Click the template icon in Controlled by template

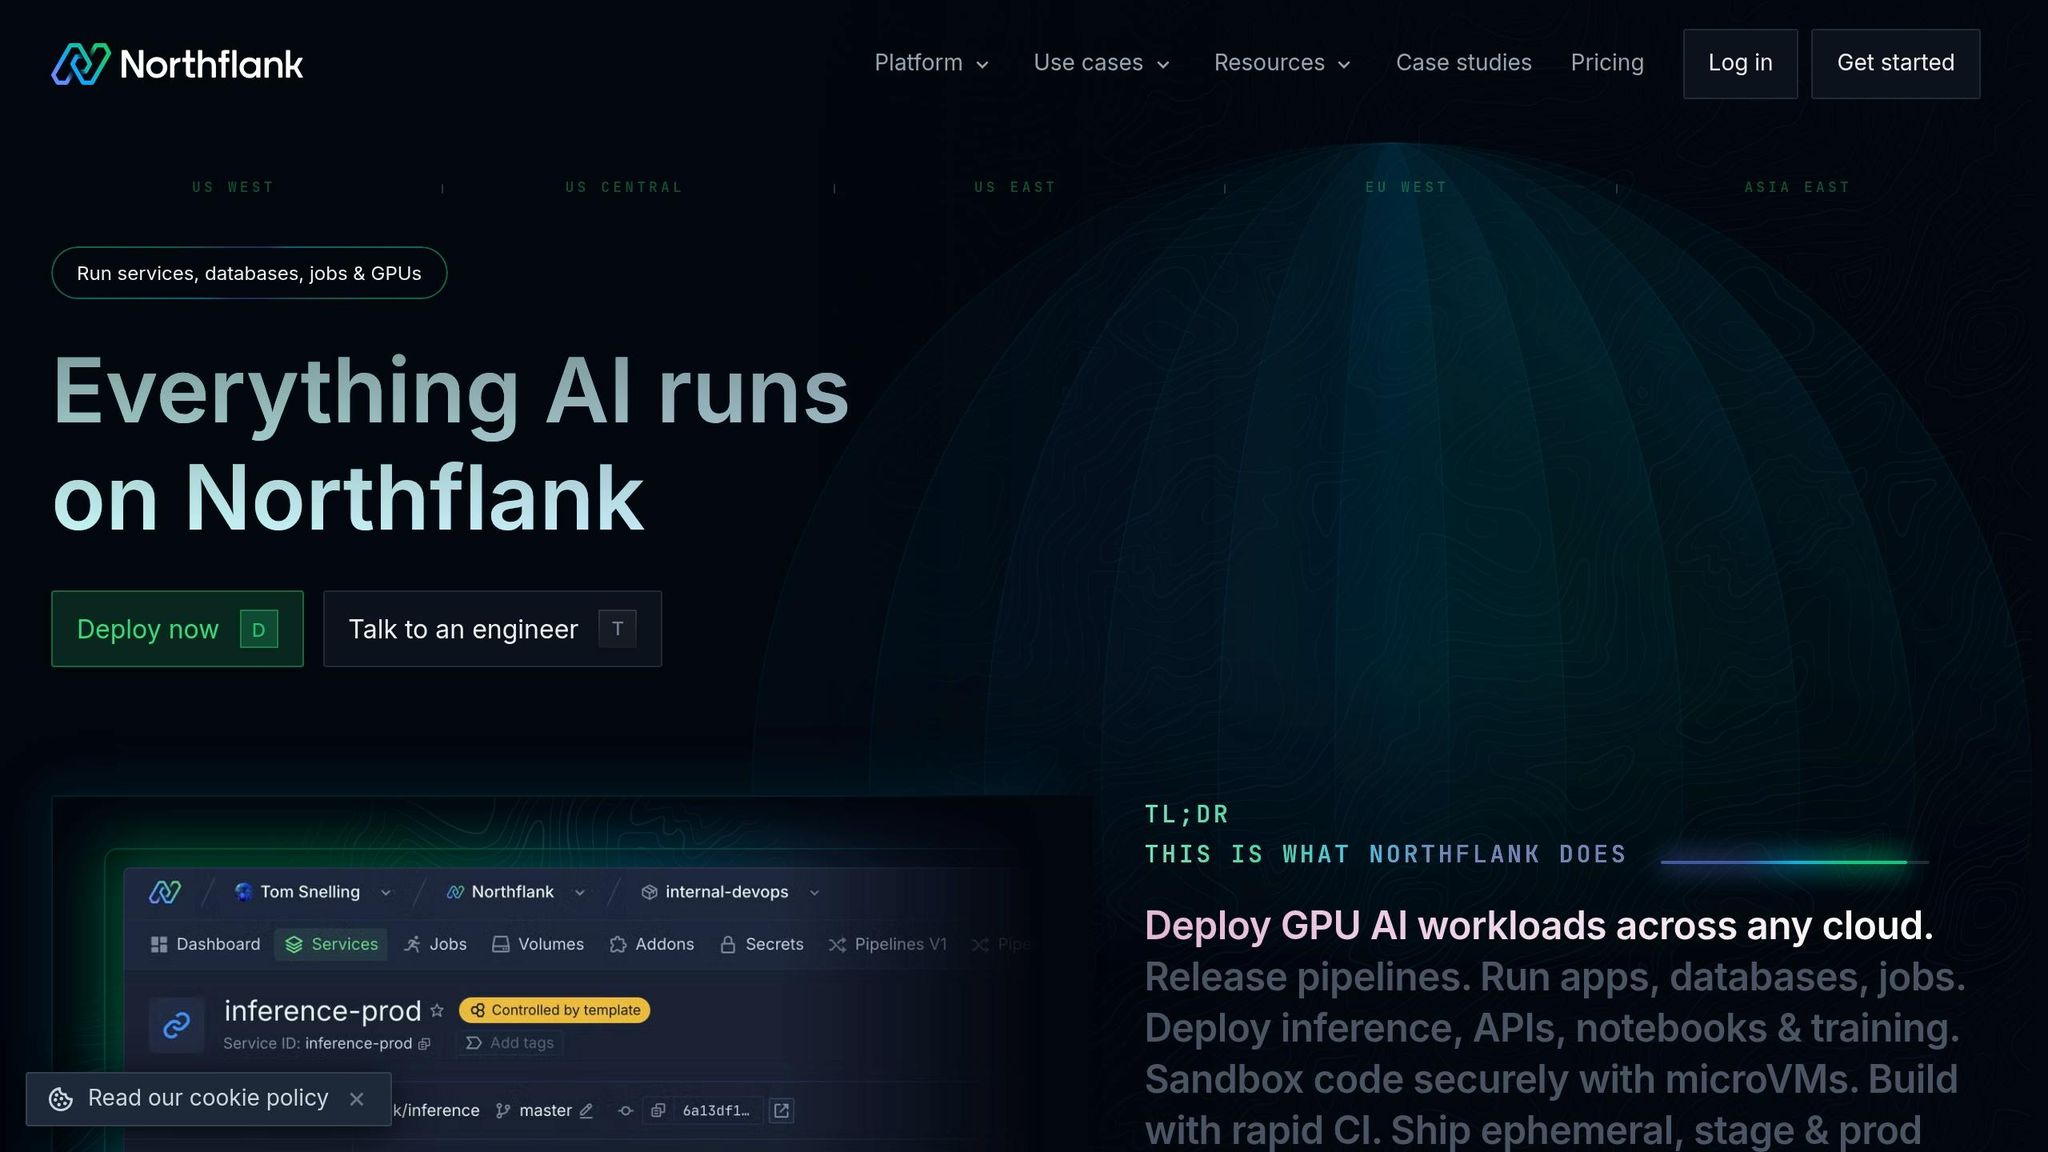point(477,1010)
